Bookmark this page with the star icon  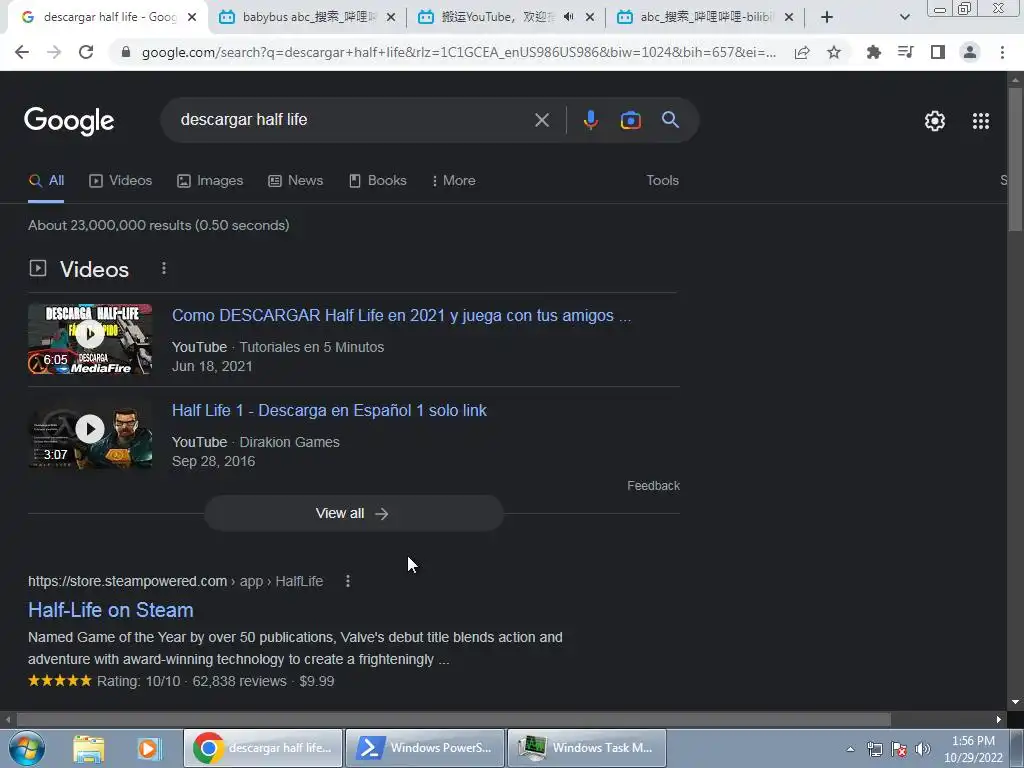coord(834,52)
